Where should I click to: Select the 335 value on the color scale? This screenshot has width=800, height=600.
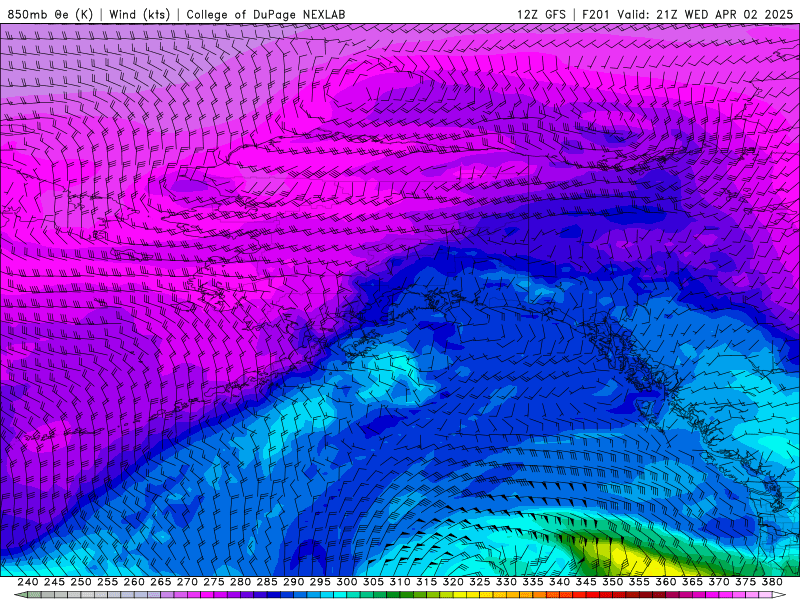(533, 582)
